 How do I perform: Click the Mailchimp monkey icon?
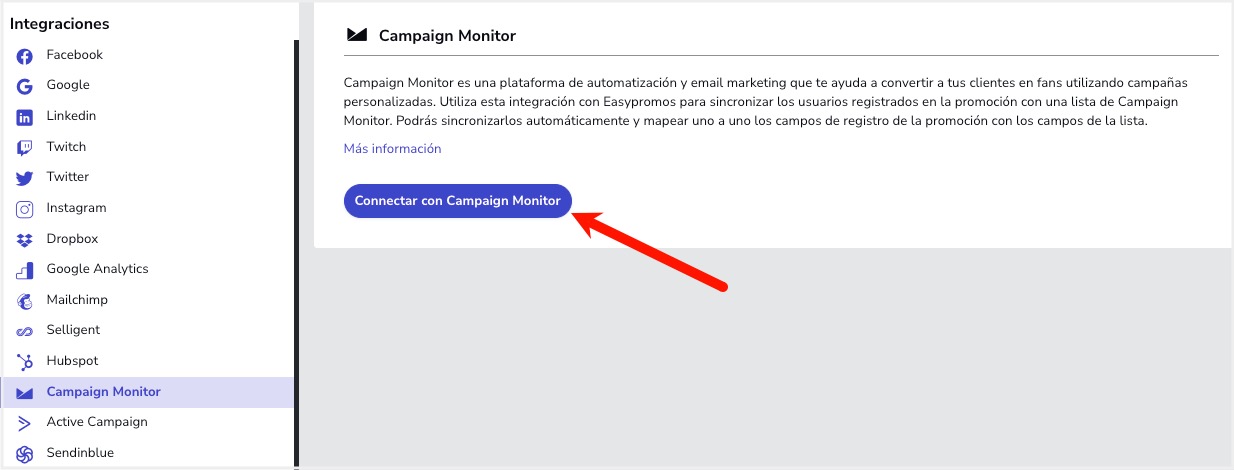pos(25,301)
